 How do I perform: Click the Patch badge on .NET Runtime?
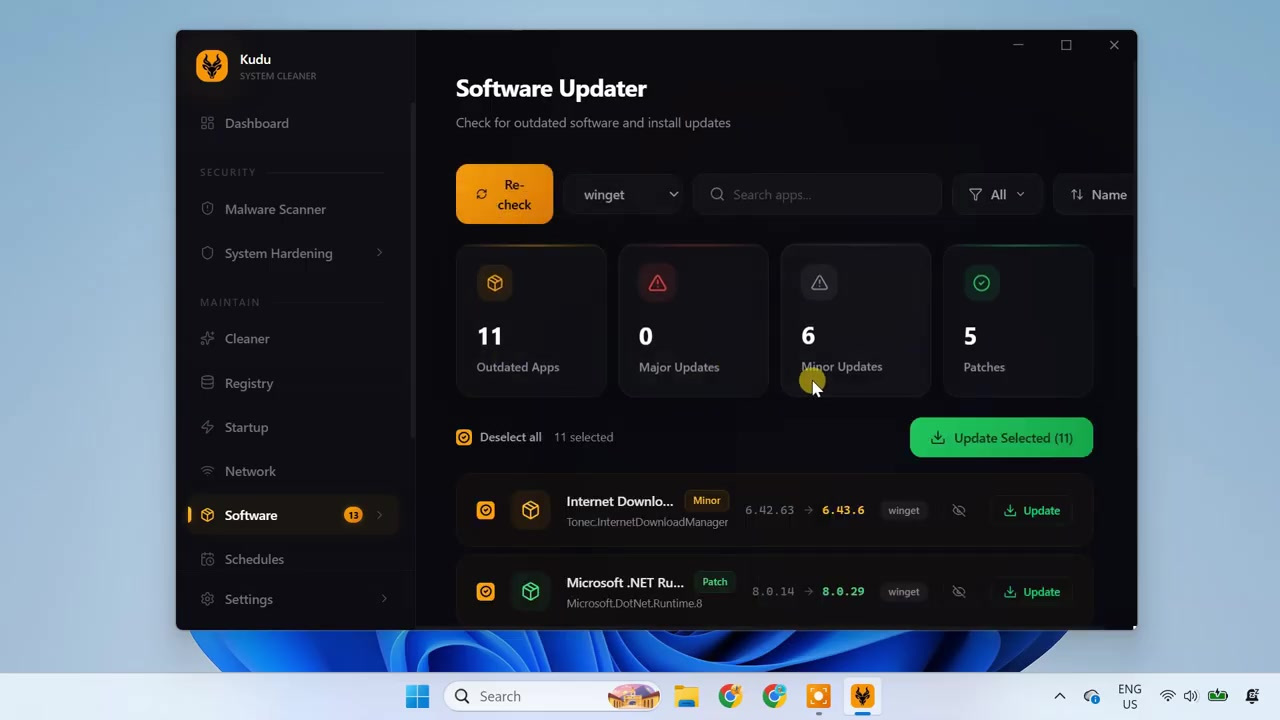click(x=714, y=582)
